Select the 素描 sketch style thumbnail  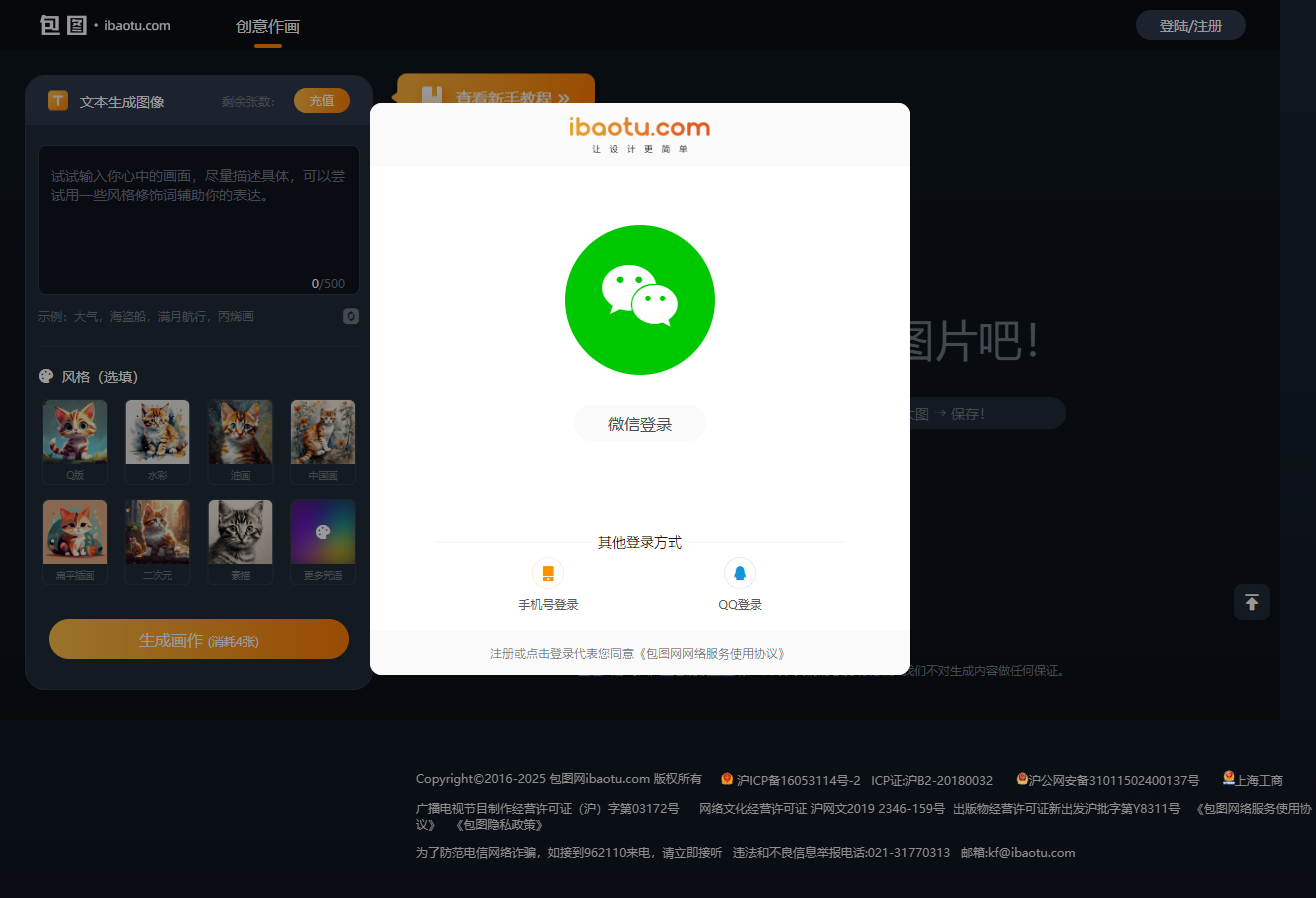[x=240, y=532]
